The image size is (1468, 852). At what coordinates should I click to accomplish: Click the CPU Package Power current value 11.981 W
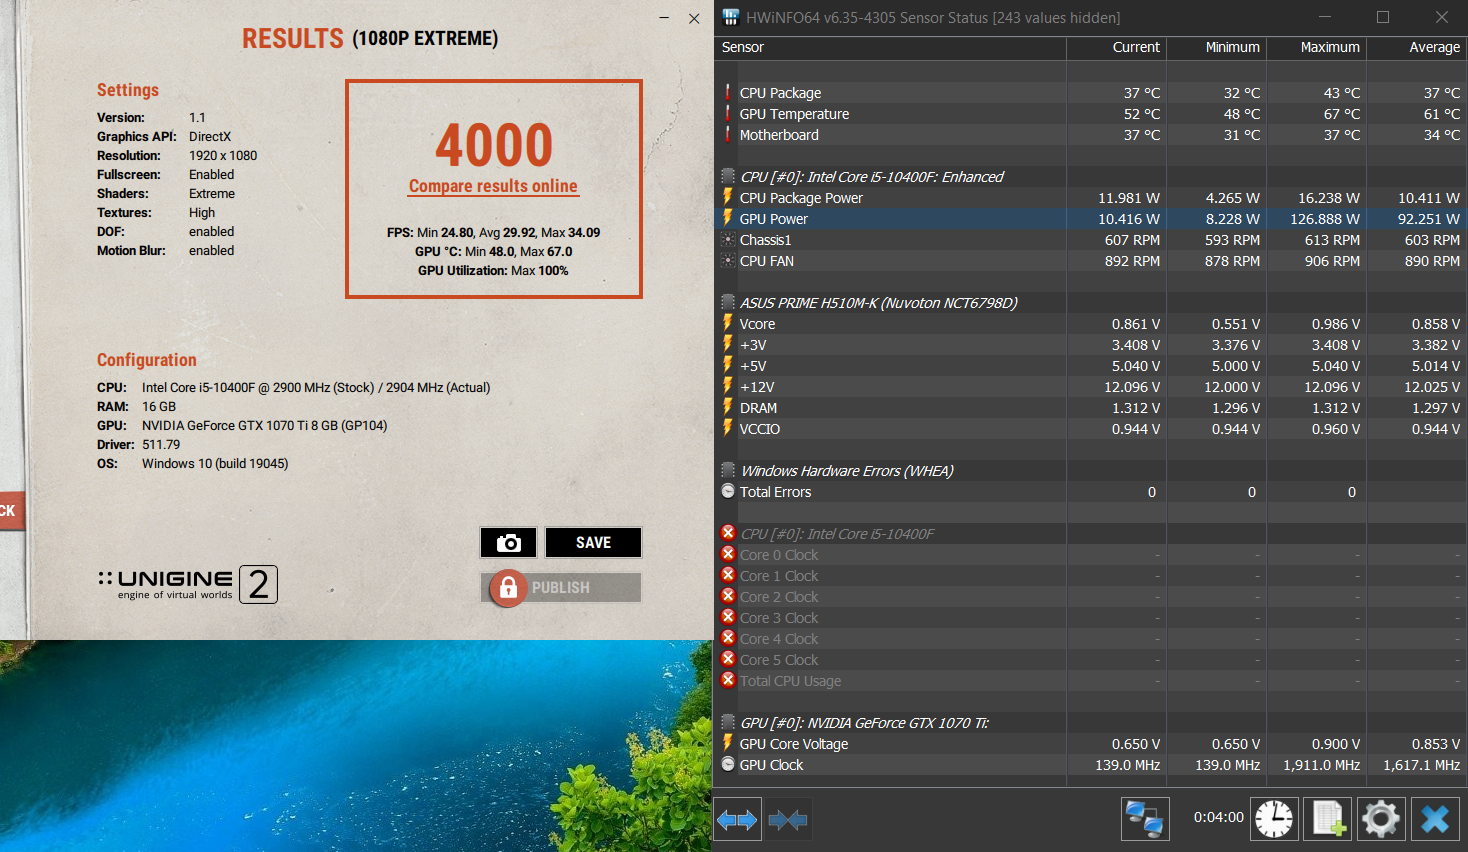pos(1129,198)
